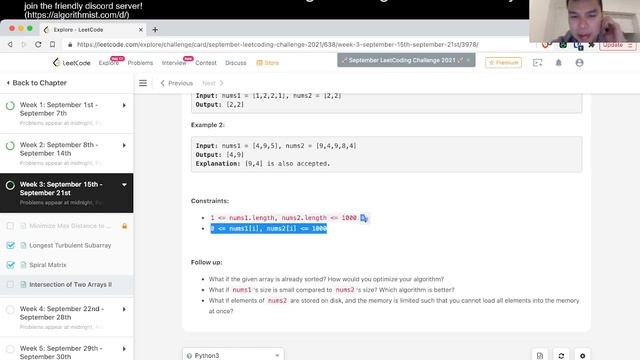The image size is (640, 360).
Task: Open the Explore nav item
Action: click(109, 63)
